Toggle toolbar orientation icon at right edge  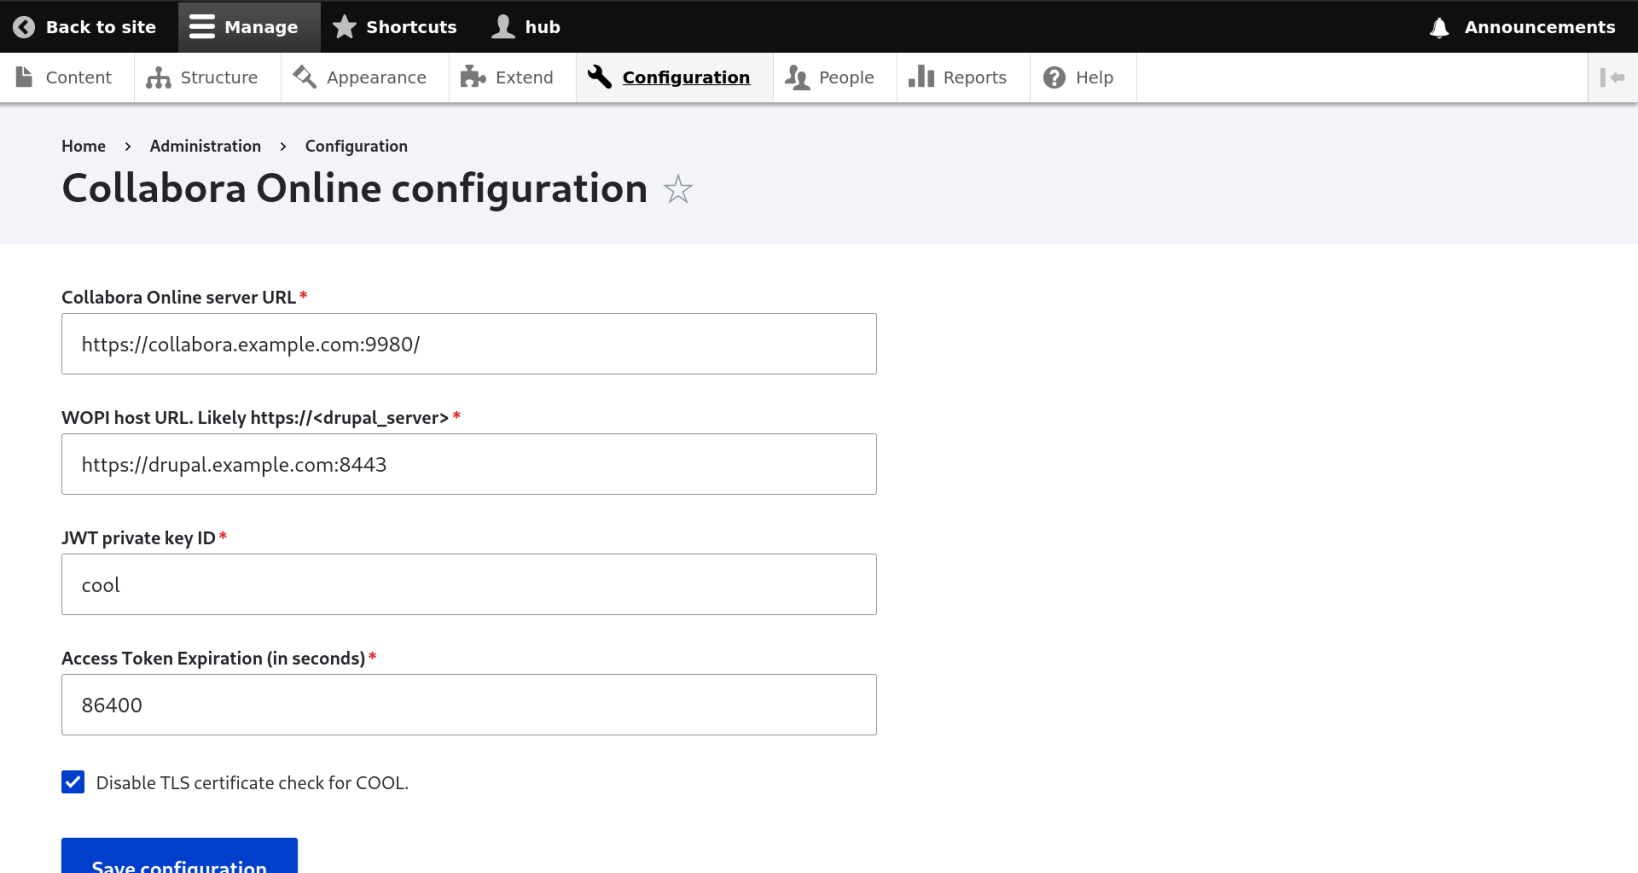pos(1612,78)
